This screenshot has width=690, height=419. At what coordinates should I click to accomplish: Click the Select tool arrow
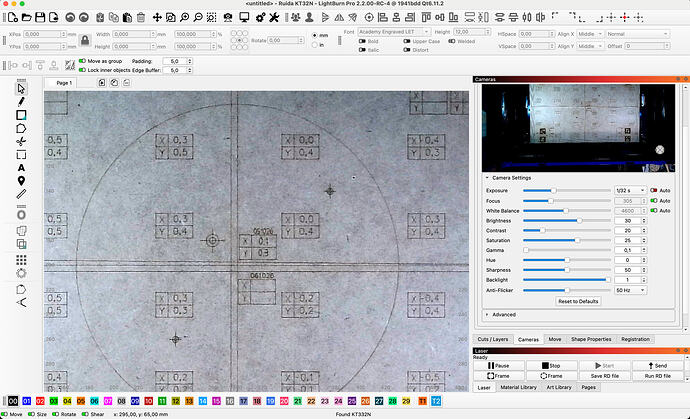click(x=21, y=89)
